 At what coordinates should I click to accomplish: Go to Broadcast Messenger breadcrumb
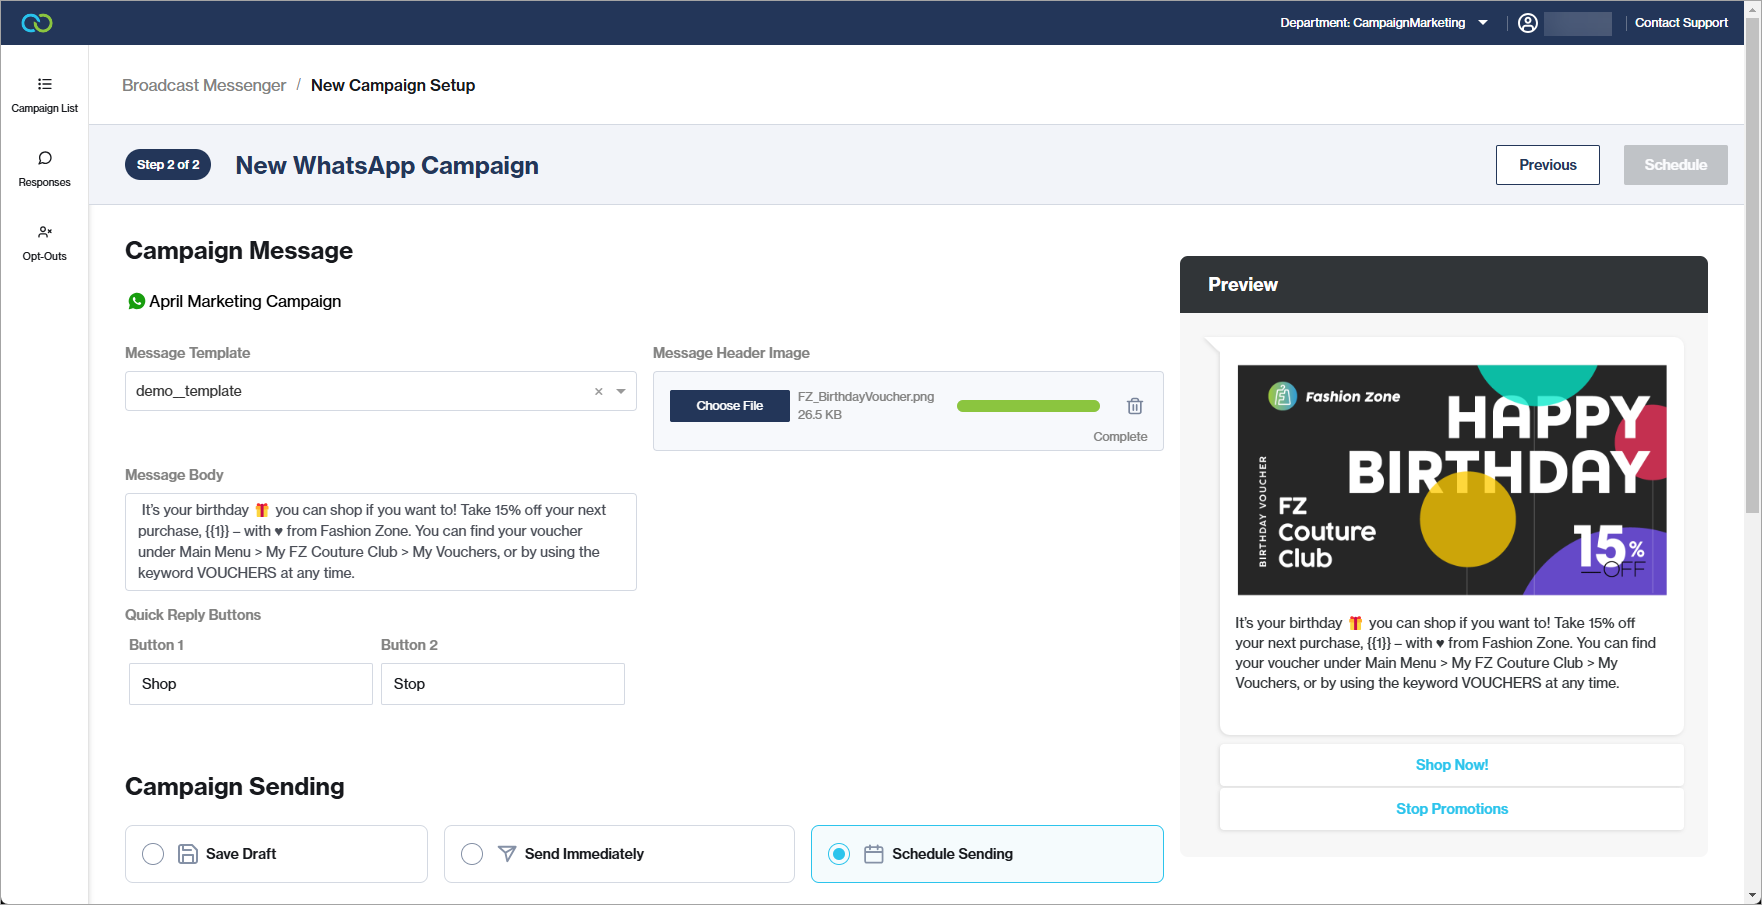pos(204,86)
